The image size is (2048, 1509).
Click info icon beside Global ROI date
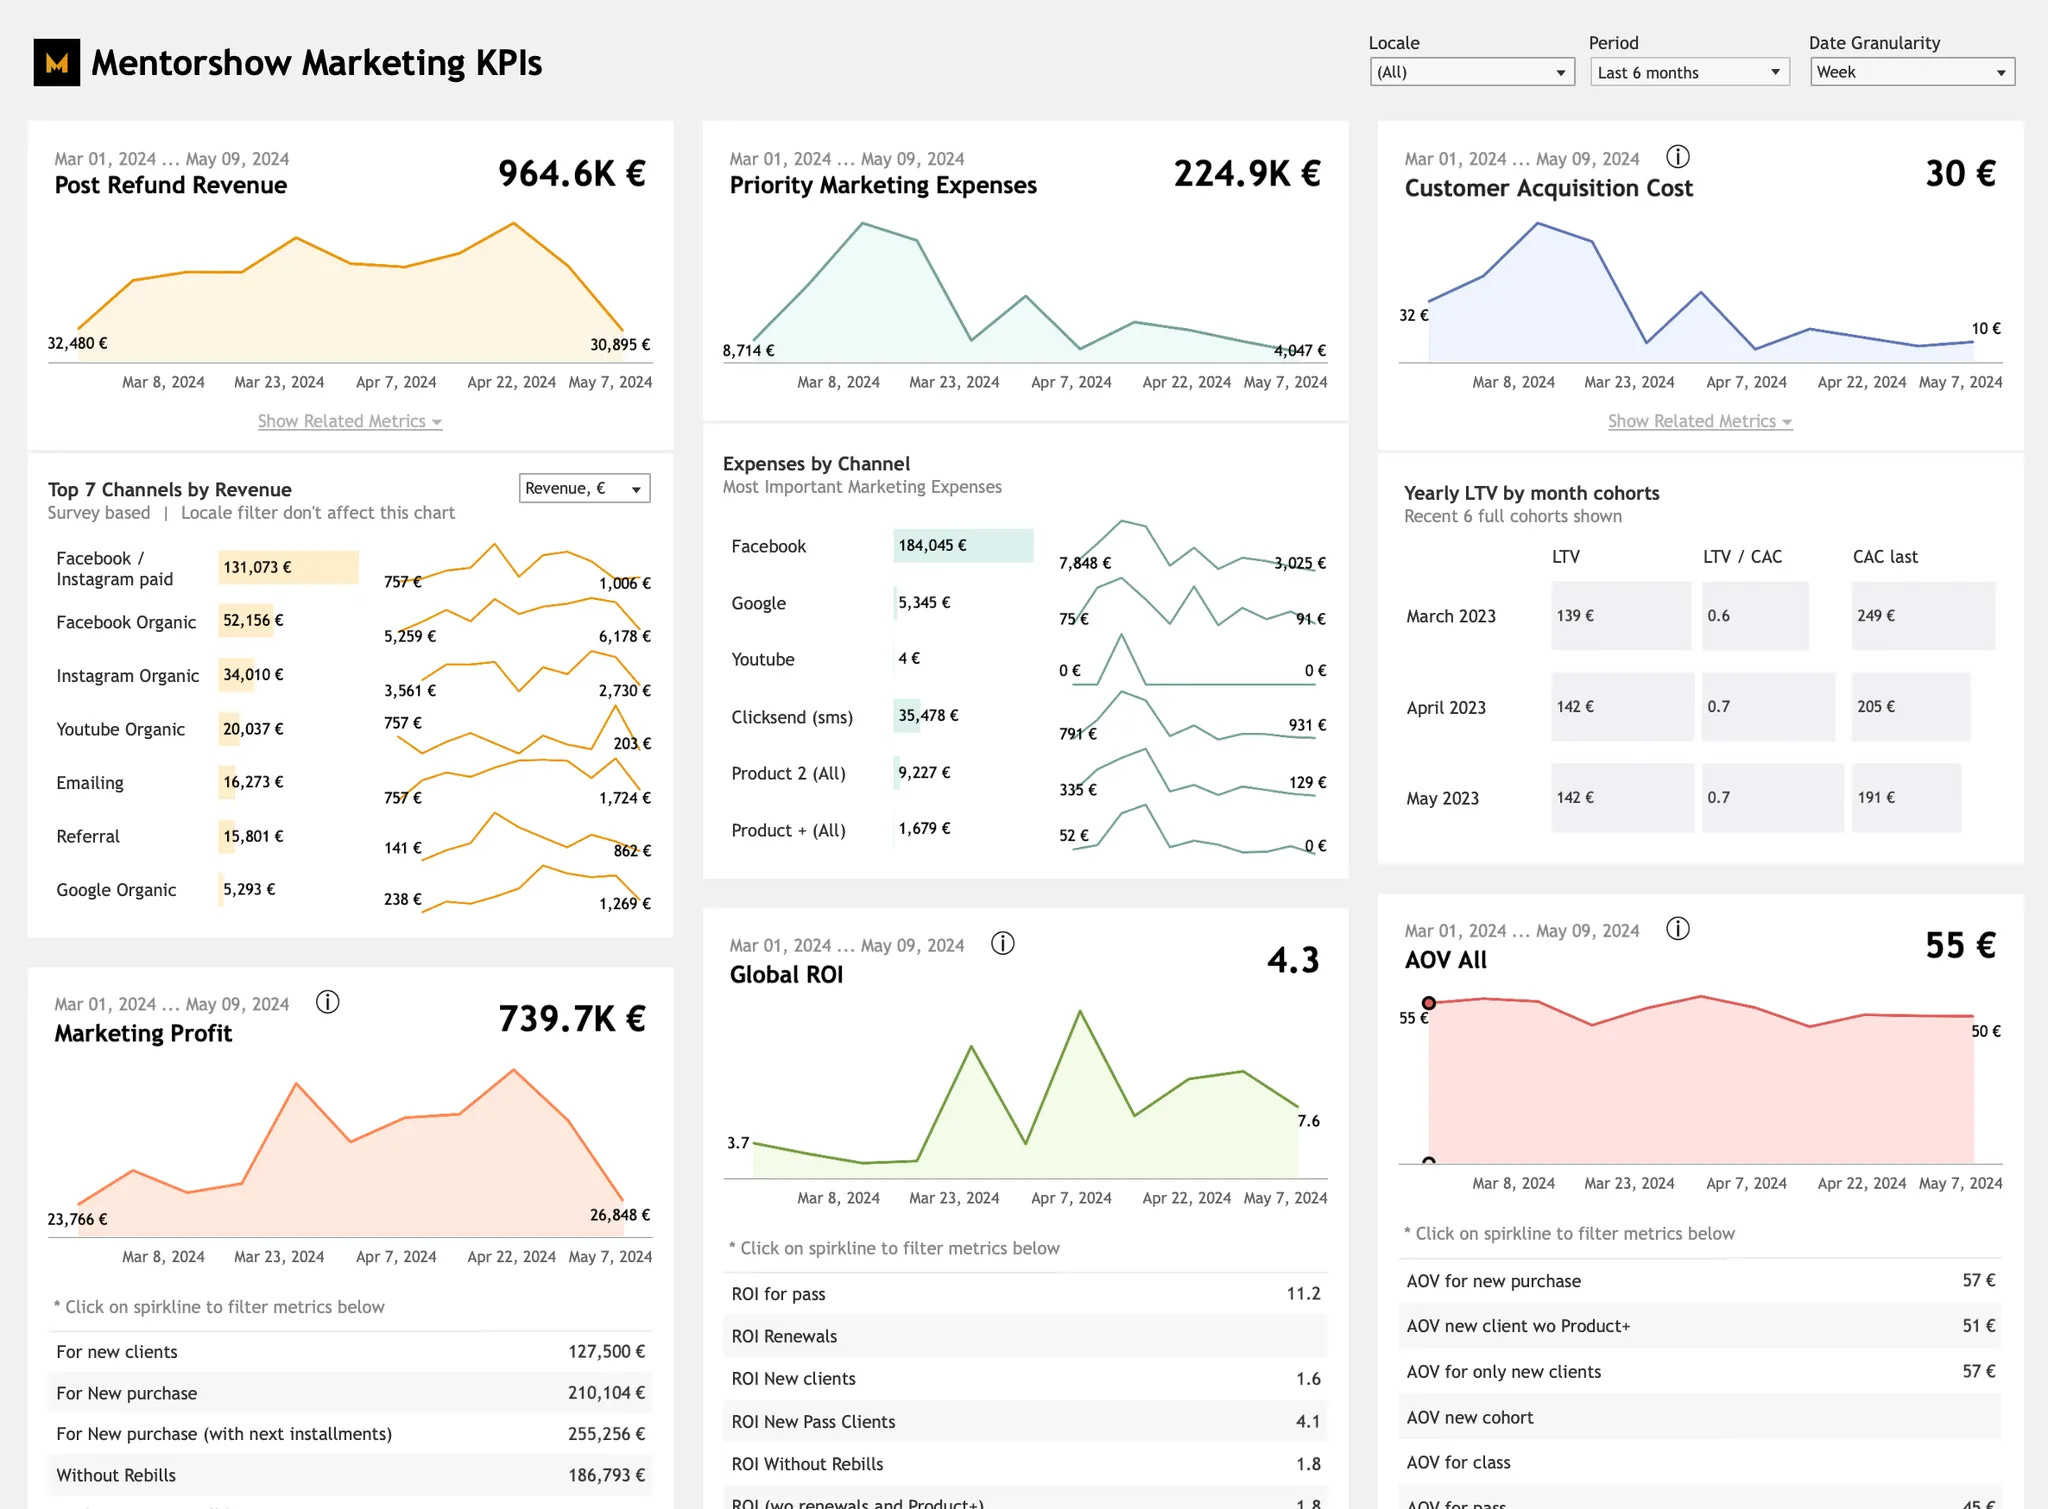1002,943
